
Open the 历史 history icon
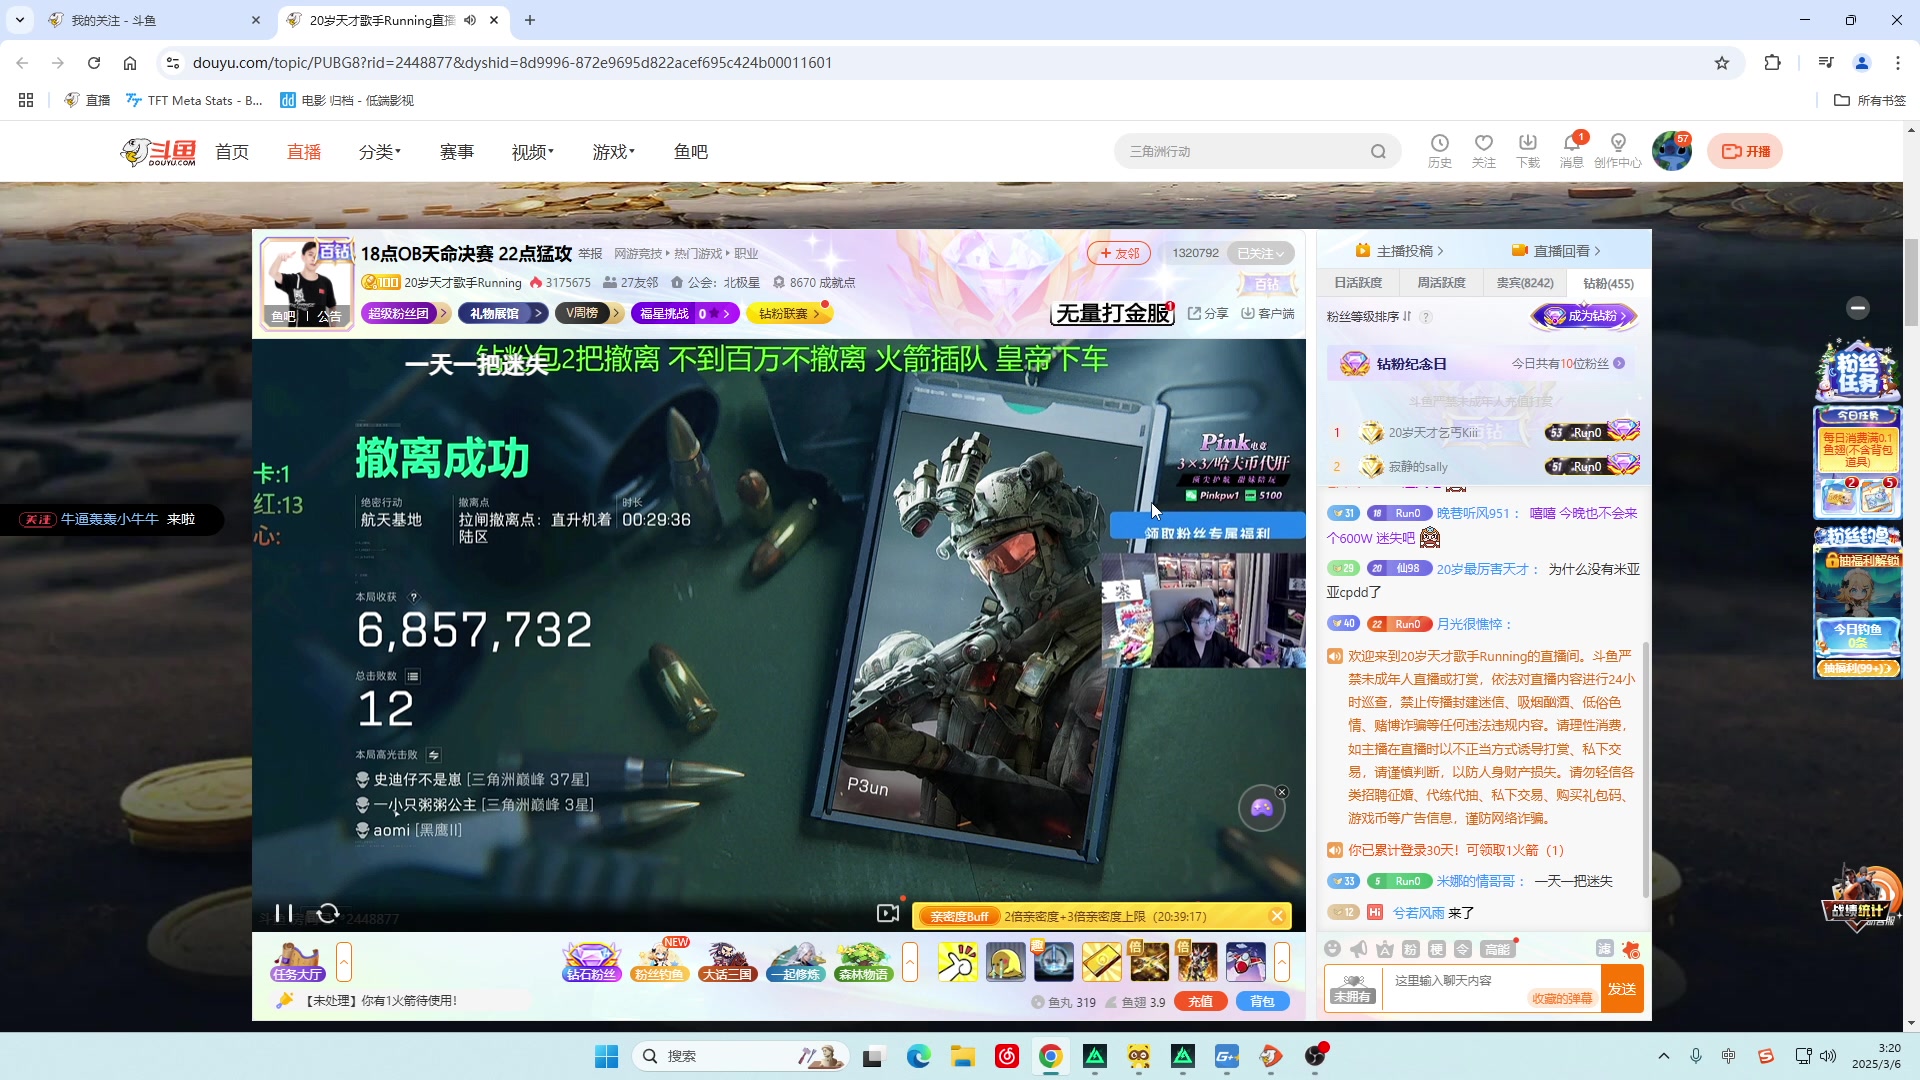pyautogui.click(x=1440, y=151)
